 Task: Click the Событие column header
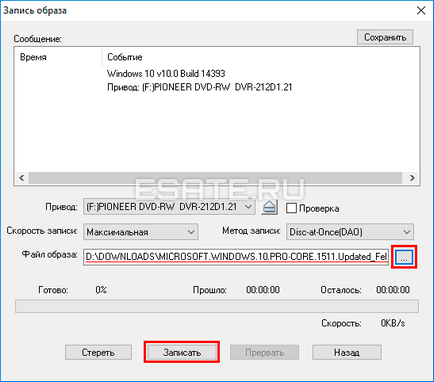click(125, 57)
